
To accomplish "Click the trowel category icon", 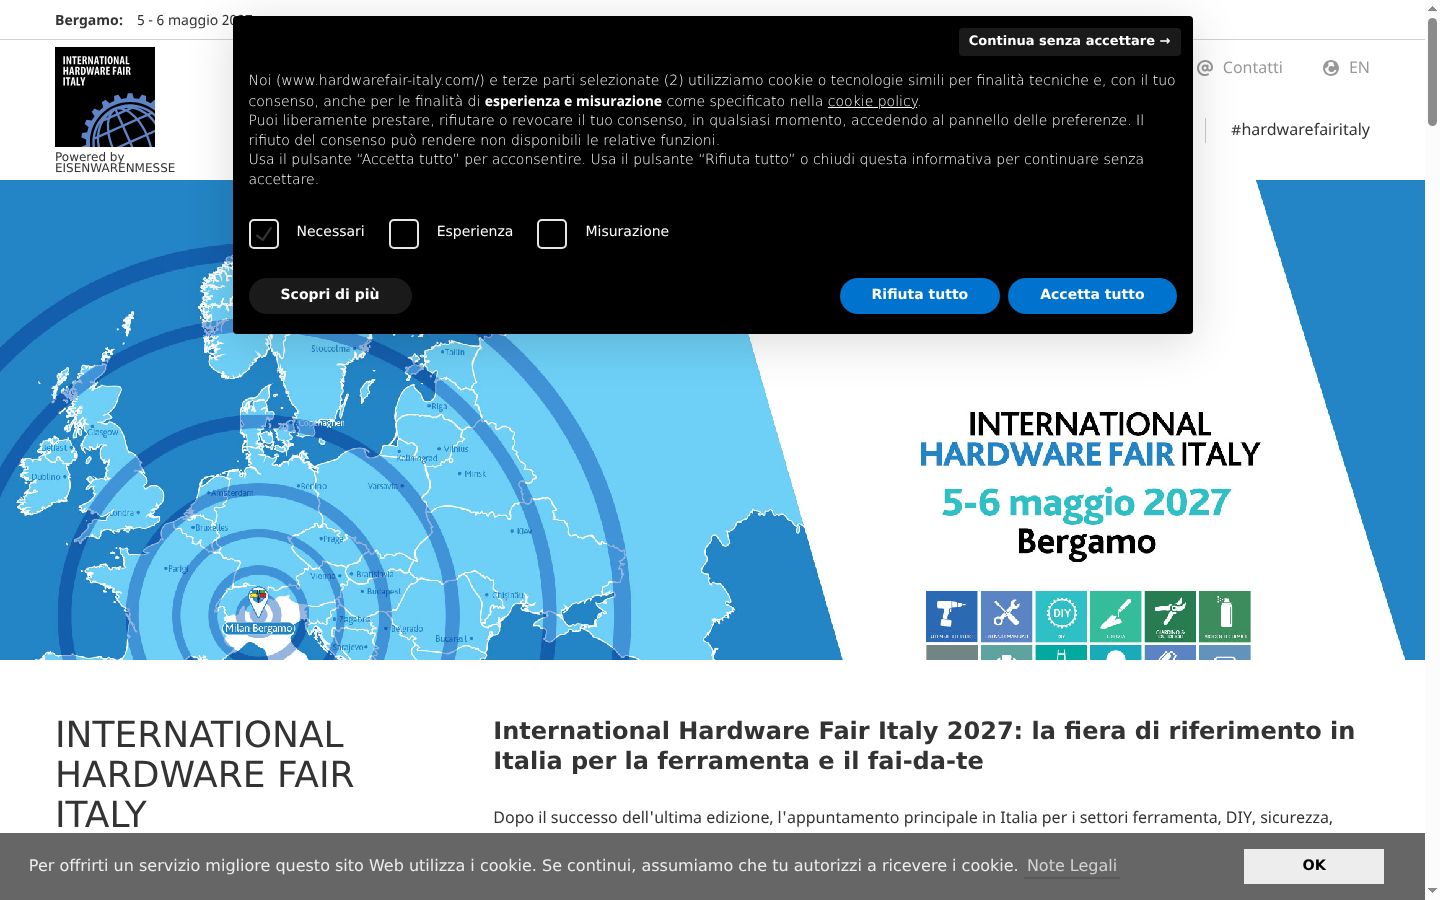I will [x=1115, y=616].
